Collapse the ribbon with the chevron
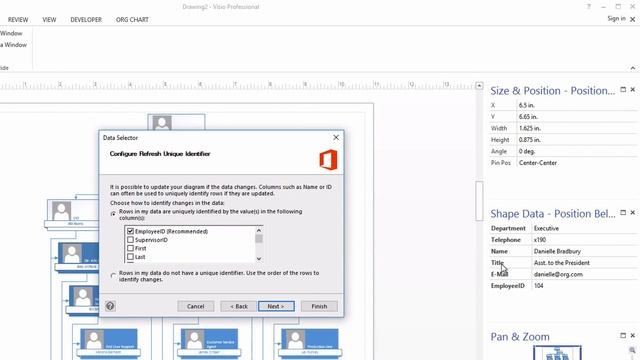640x360 pixels. click(x=633, y=68)
